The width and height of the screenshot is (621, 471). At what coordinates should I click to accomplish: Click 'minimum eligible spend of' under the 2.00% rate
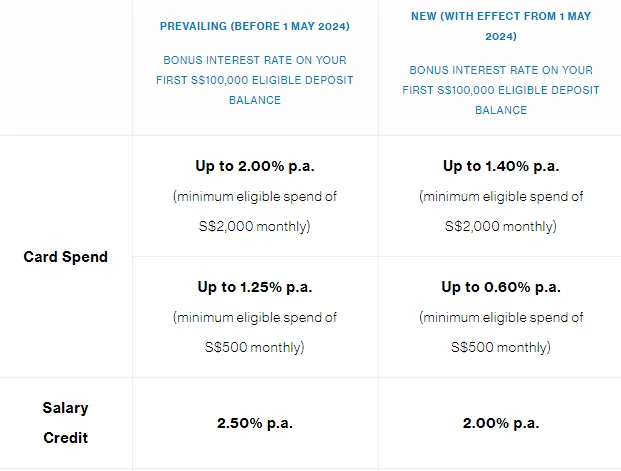(x=255, y=196)
